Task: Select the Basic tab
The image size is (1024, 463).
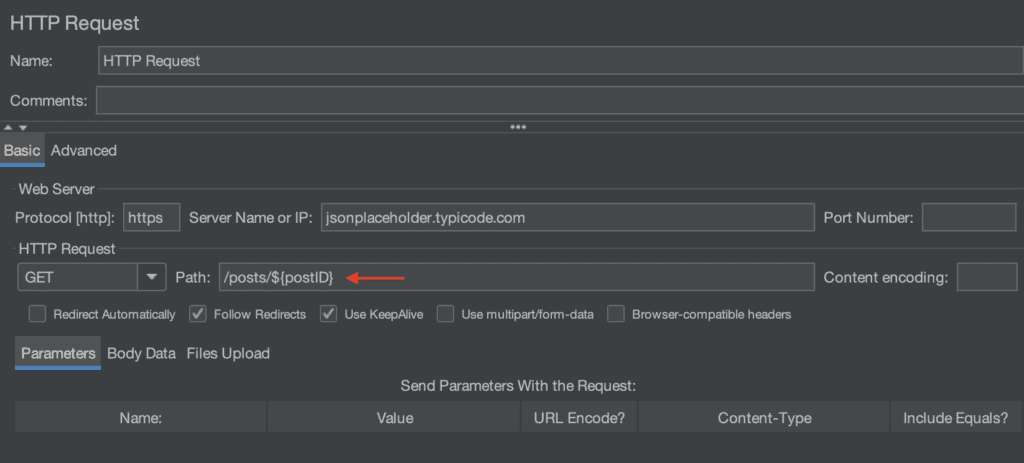Action: click(22, 151)
